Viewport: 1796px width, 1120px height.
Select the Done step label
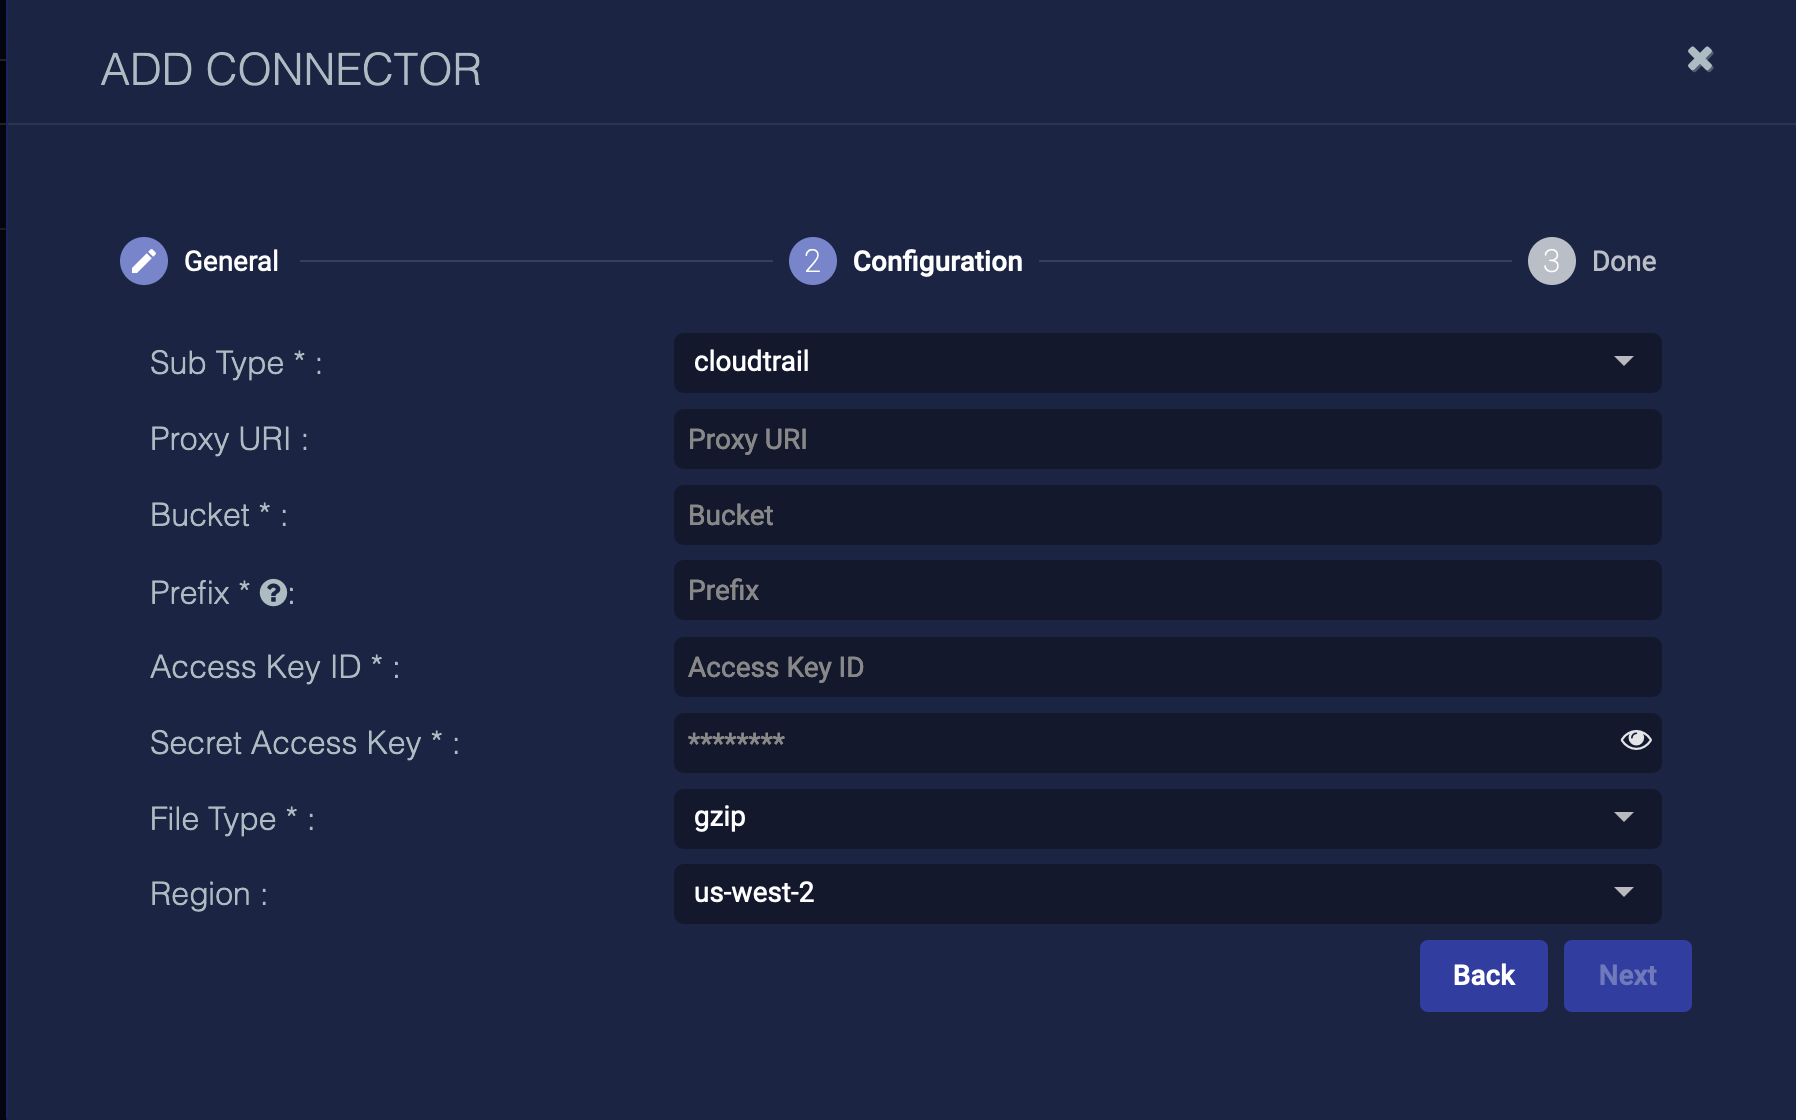[x=1624, y=261]
